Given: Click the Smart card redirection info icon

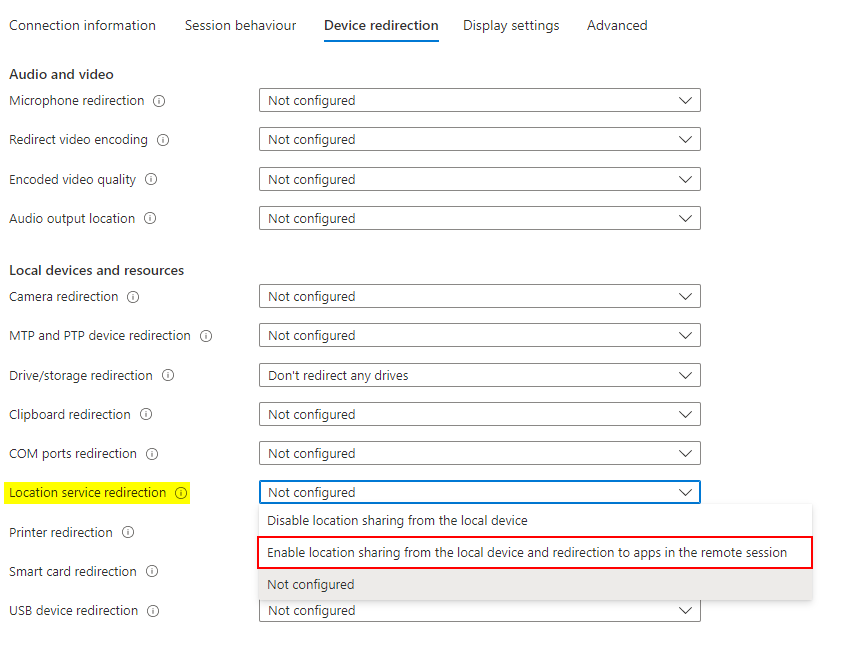Looking at the screenshot, I should [152, 572].
